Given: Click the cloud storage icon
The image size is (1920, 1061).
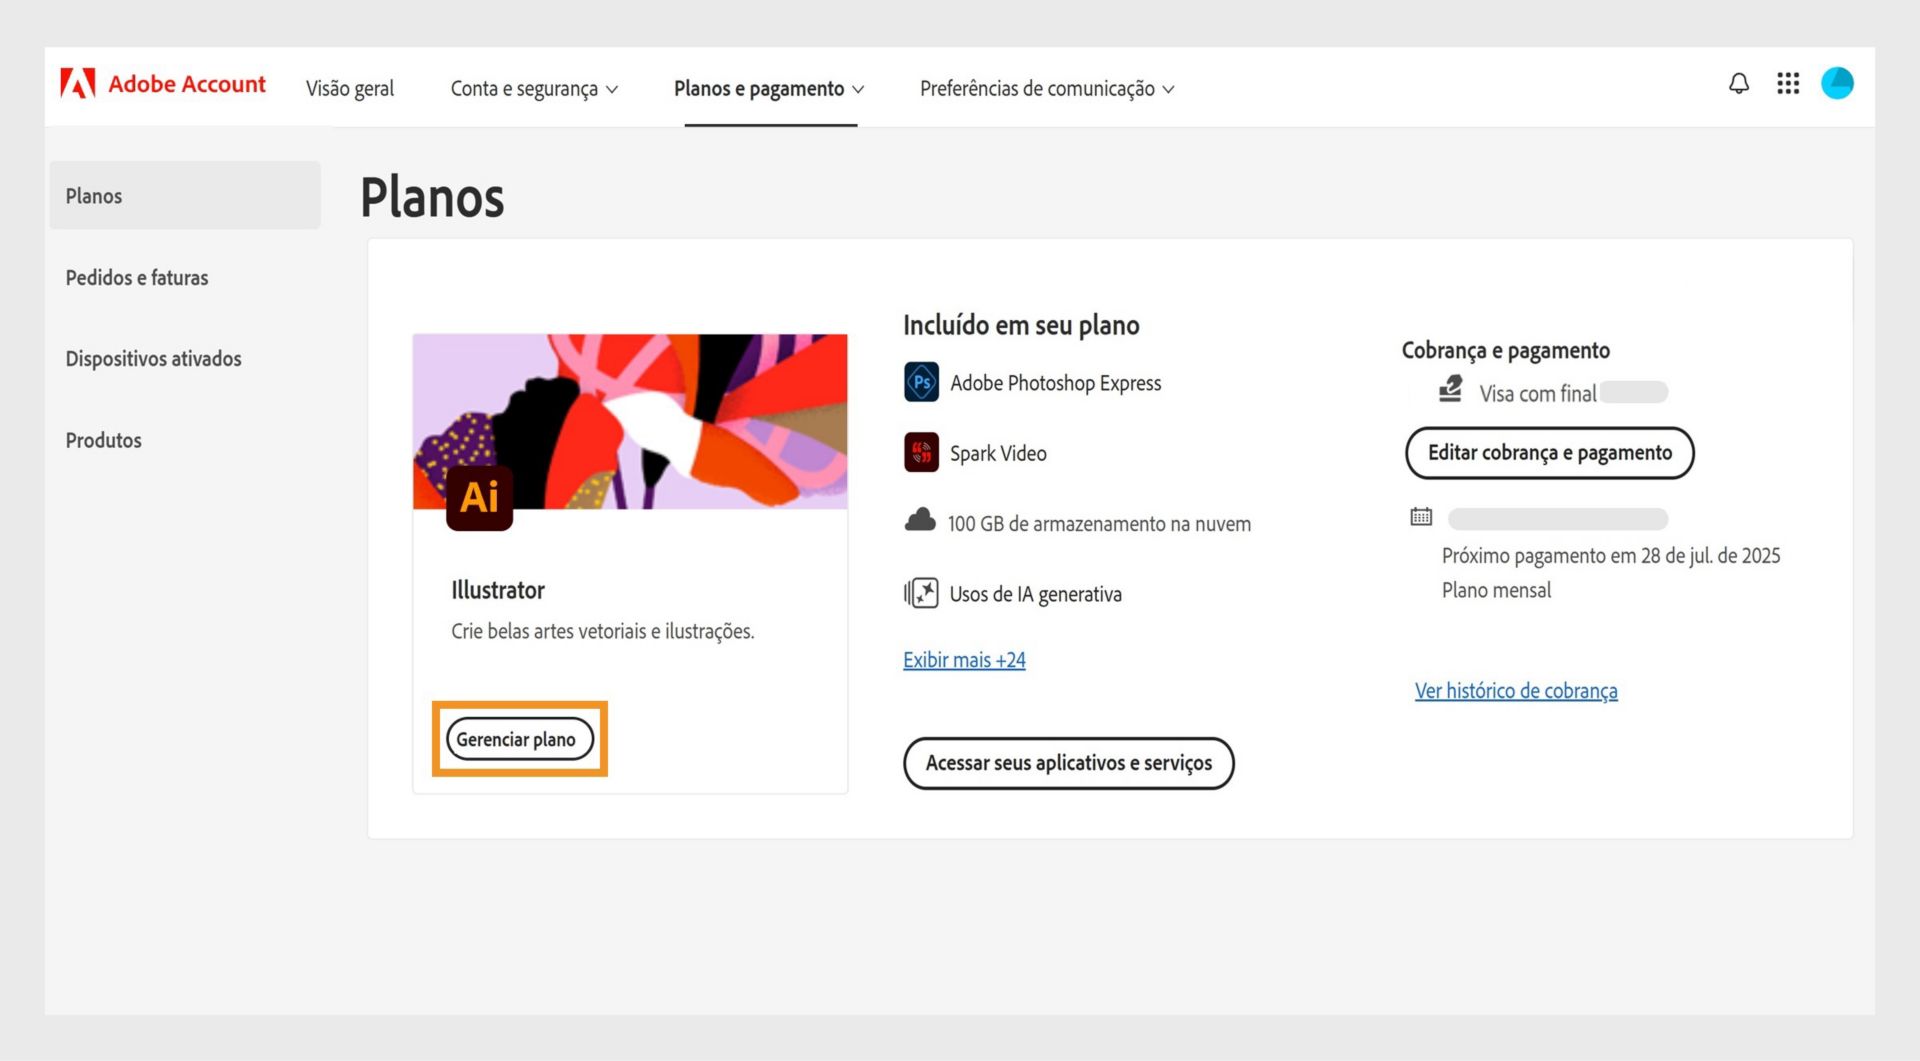Looking at the screenshot, I should point(920,521).
